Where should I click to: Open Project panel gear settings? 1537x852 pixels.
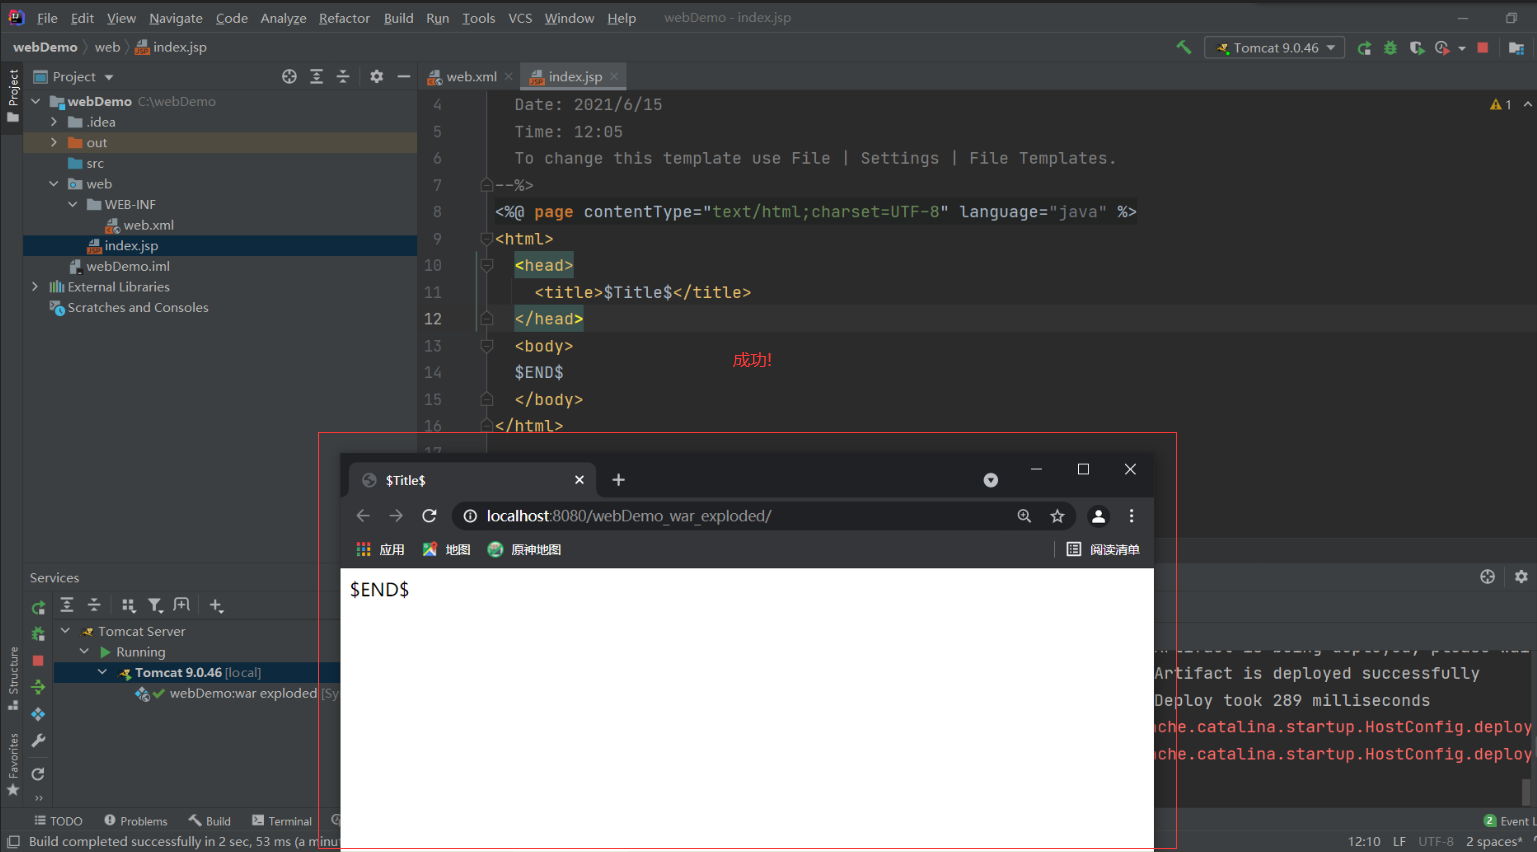click(376, 76)
